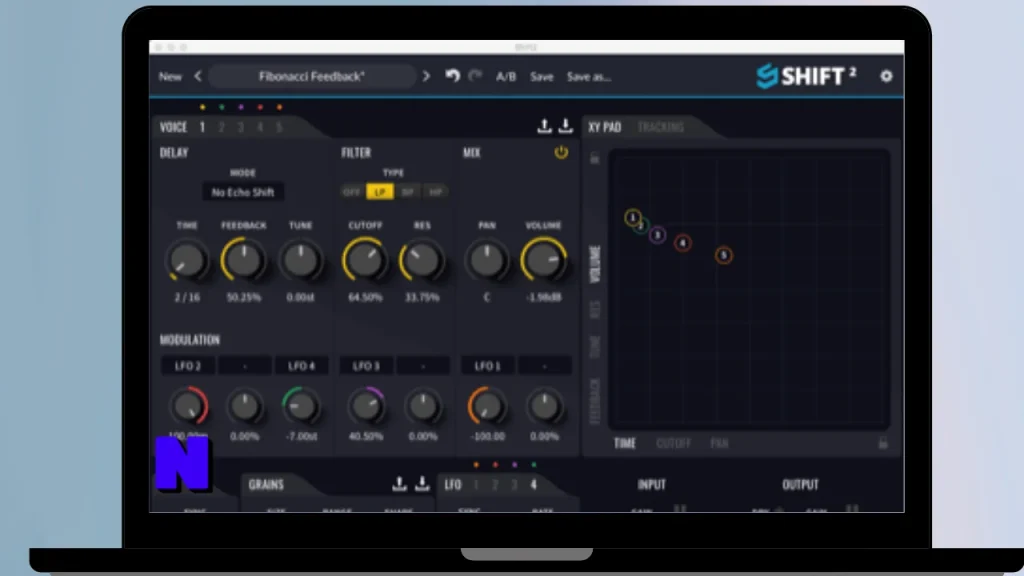This screenshot has height=576, width=1024.
Task: Open the No Echo Shift mode dropdown
Action: pyautogui.click(x=243, y=192)
